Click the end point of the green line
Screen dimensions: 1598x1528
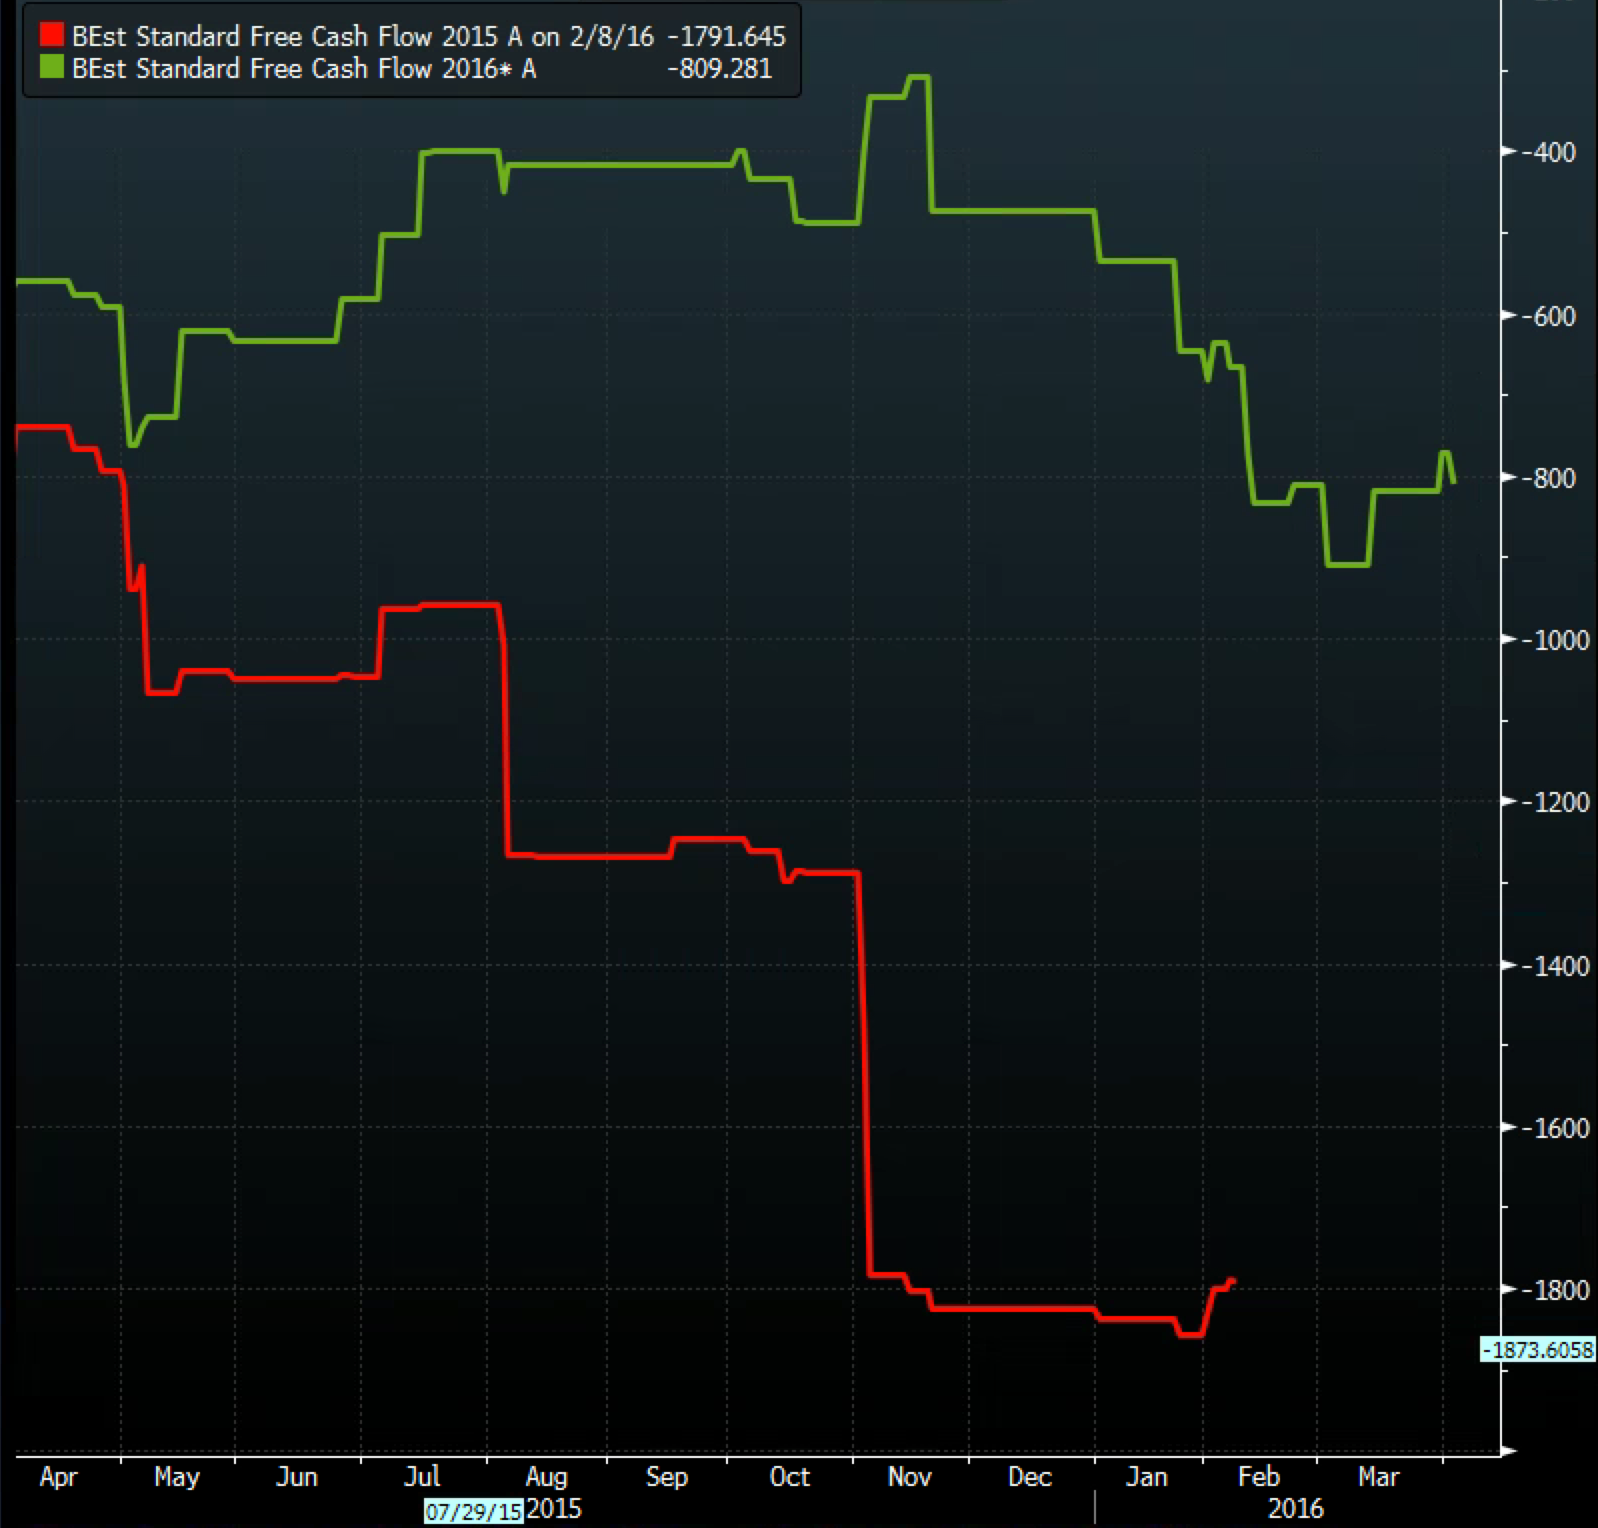pos(1453,482)
